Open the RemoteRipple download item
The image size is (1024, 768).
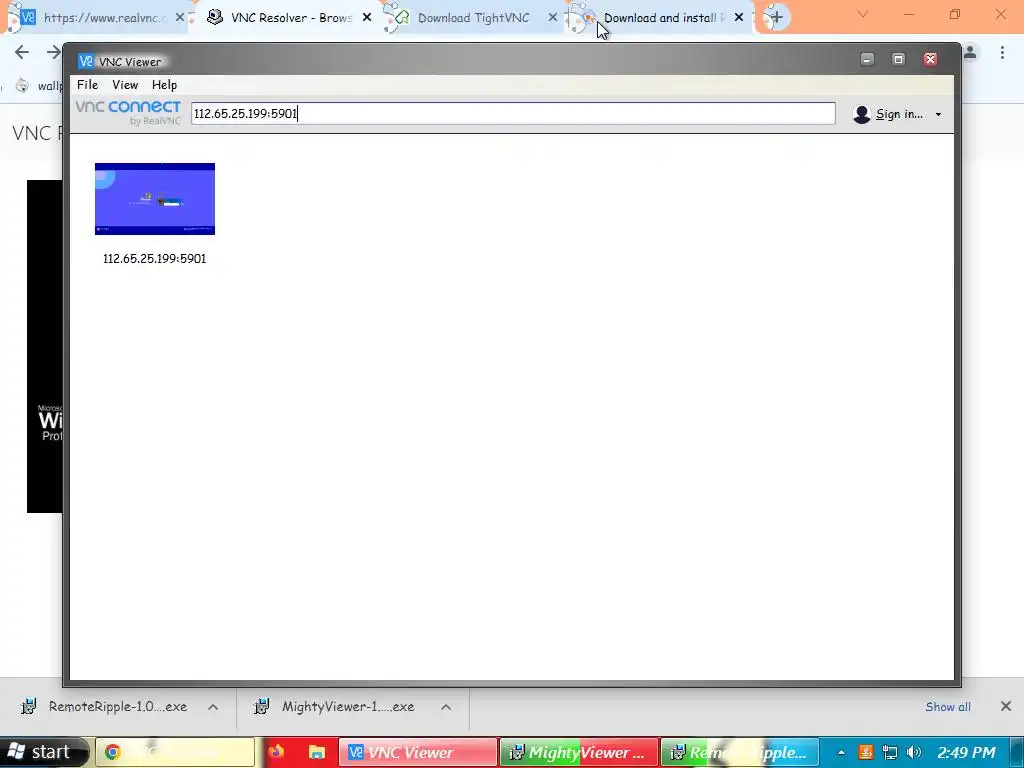click(118, 707)
